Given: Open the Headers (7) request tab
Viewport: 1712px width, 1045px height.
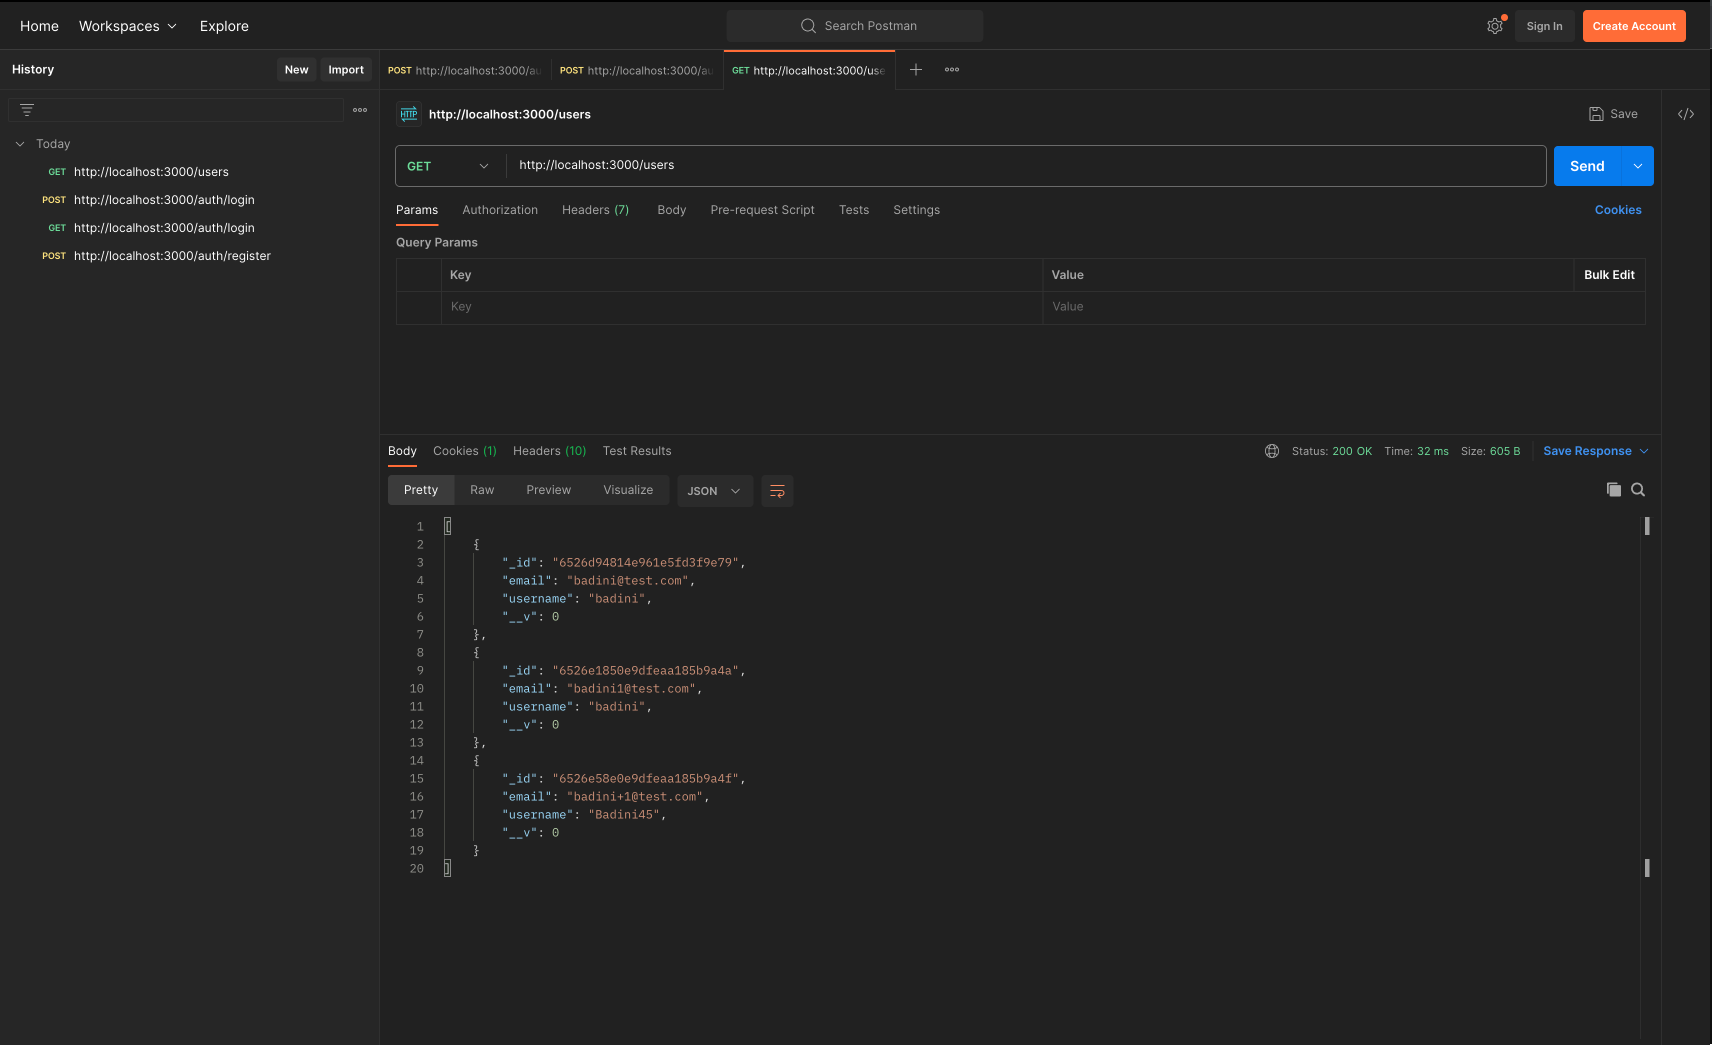Looking at the screenshot, I should pos(595,210).
